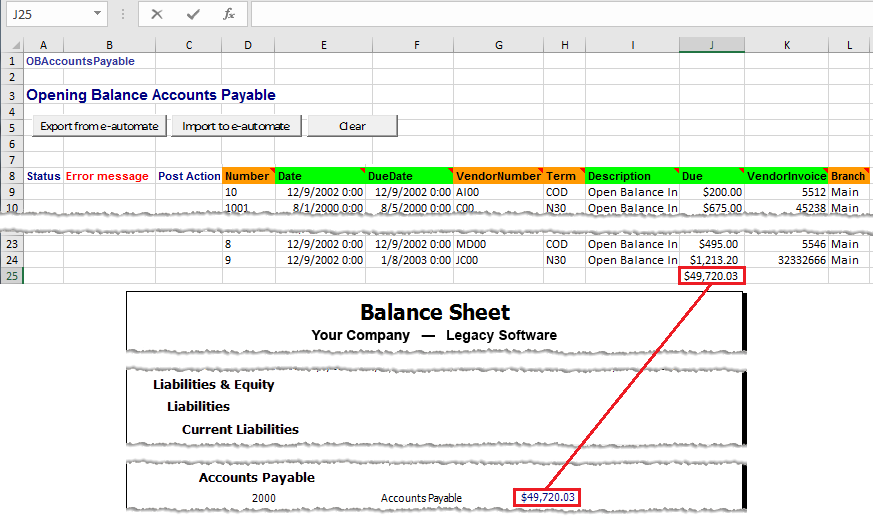873x516 pixels.
Task: Select row 25 header
Action: (12, 275)
